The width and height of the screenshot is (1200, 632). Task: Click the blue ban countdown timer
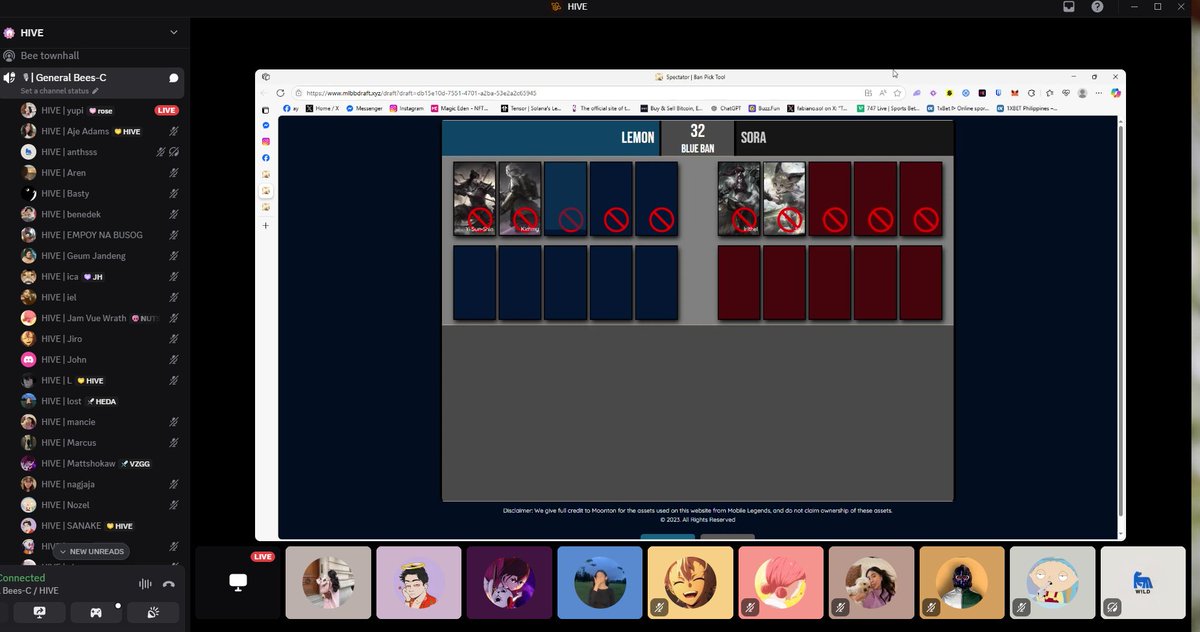point(698,138)
